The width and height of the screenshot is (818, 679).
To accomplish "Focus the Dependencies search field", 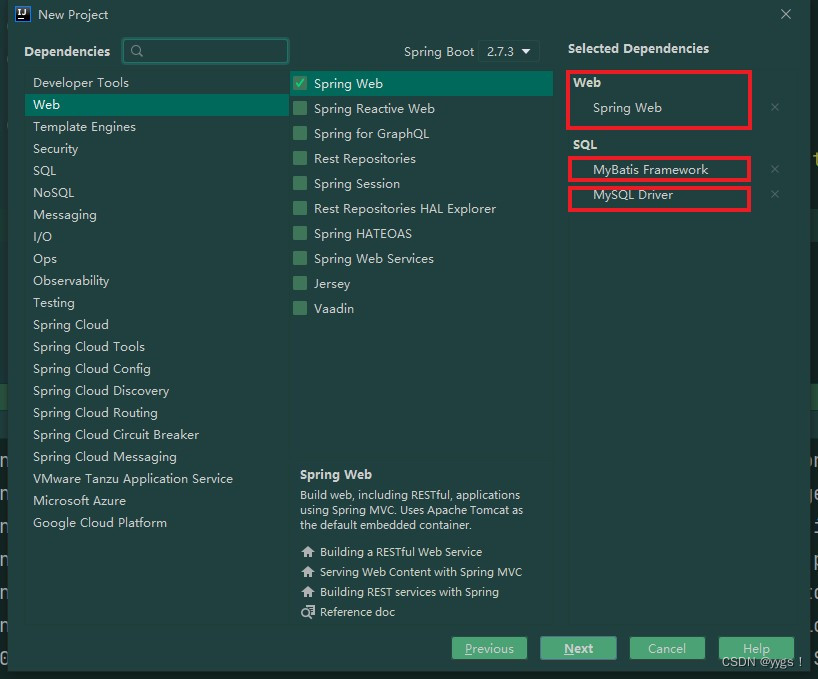I will (206, 51).
